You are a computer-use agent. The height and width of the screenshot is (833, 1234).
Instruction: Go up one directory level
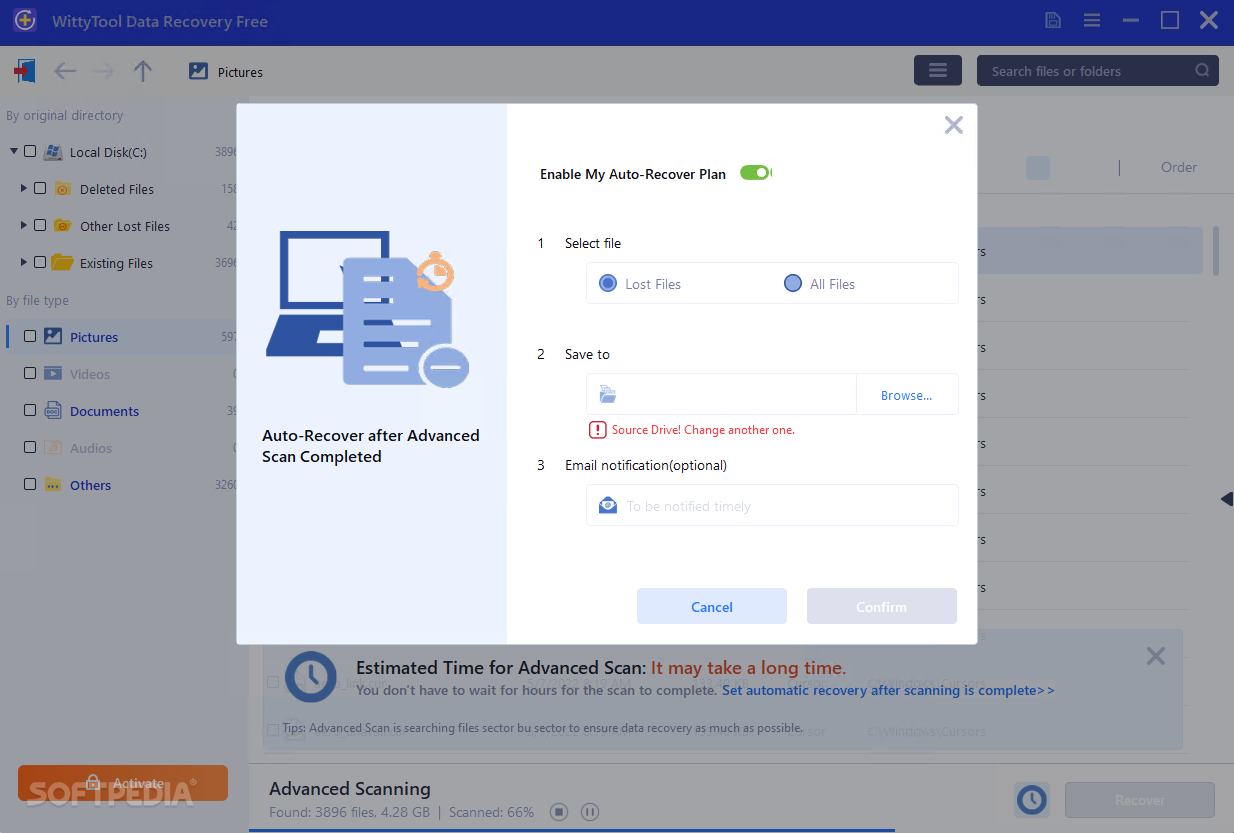(x=143, y=71)
